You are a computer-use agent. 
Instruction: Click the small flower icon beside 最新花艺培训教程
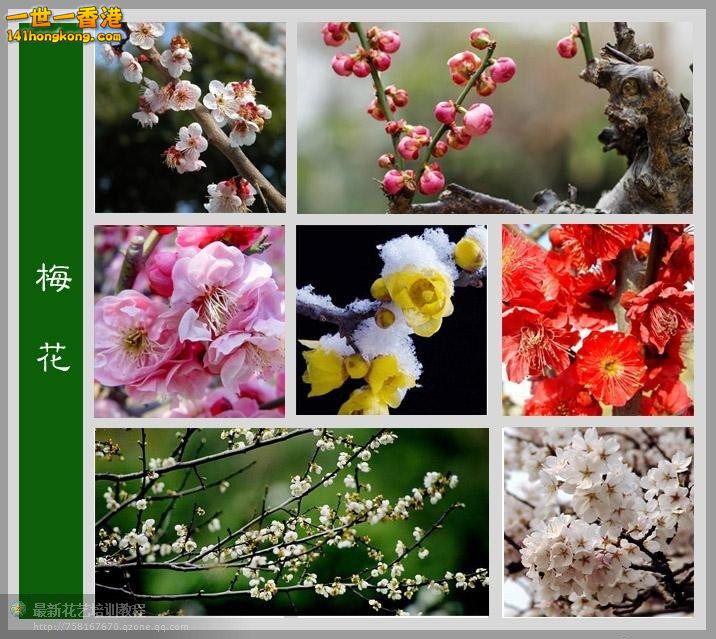[18, 609]
